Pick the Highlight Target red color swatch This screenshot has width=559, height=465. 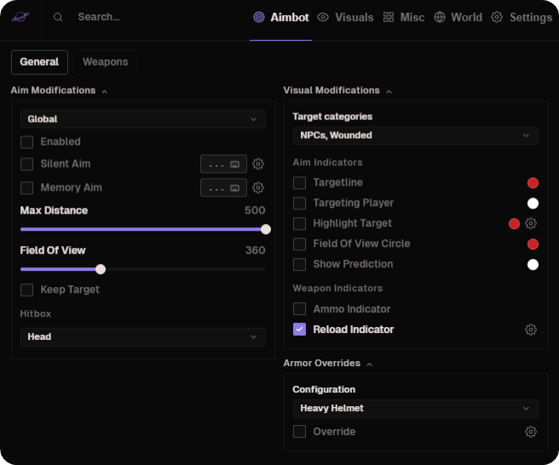point(514,224)
